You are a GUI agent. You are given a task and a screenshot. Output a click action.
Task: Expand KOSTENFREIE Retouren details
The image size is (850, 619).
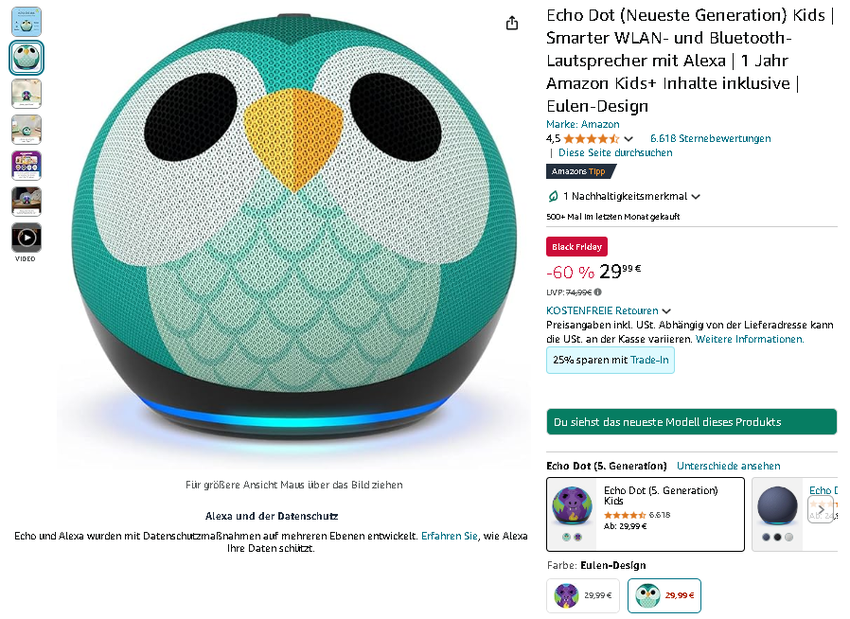pos(666,311)
